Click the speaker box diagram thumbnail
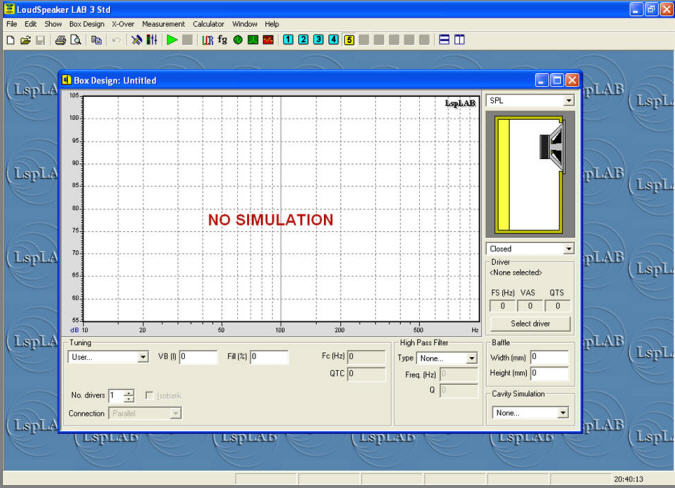This screenshot has width=675, height=488. click(530, 174)
